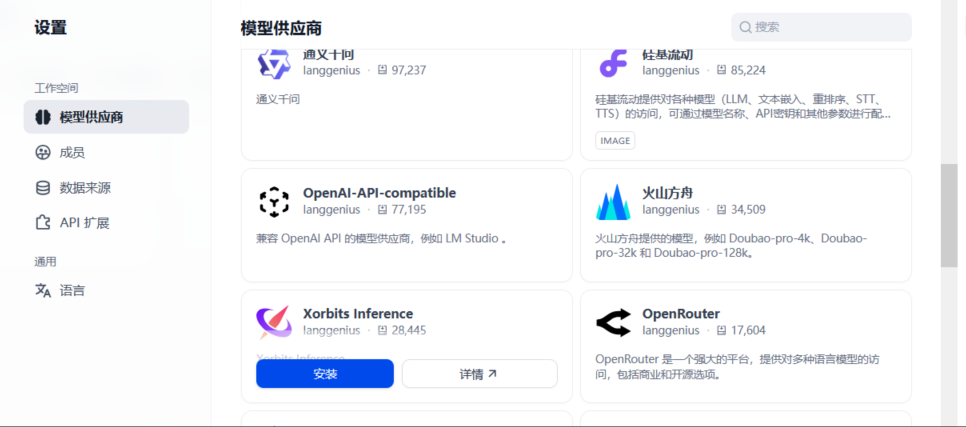Select the OpenRouter card title
Viewport: 966px width, 427px height.
pos(681,314)
